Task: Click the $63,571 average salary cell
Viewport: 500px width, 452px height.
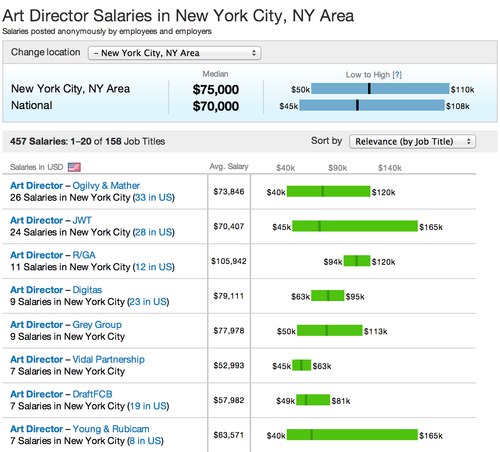Action: pyautogui.click(x=229, y=435)
